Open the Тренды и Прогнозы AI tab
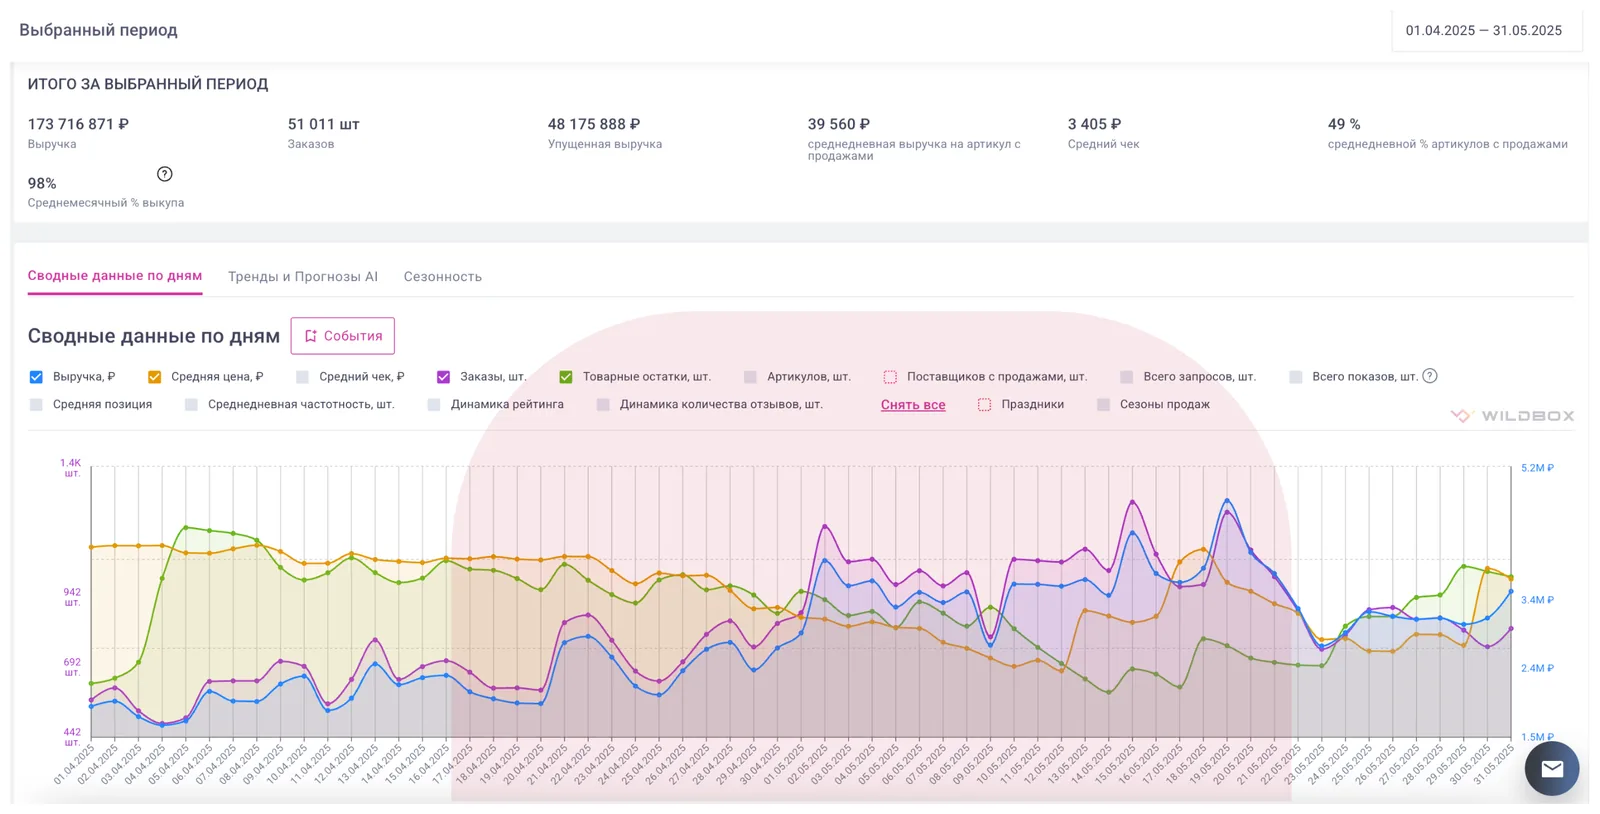This screenshot has width=1600, height=814. coord(303,277)
